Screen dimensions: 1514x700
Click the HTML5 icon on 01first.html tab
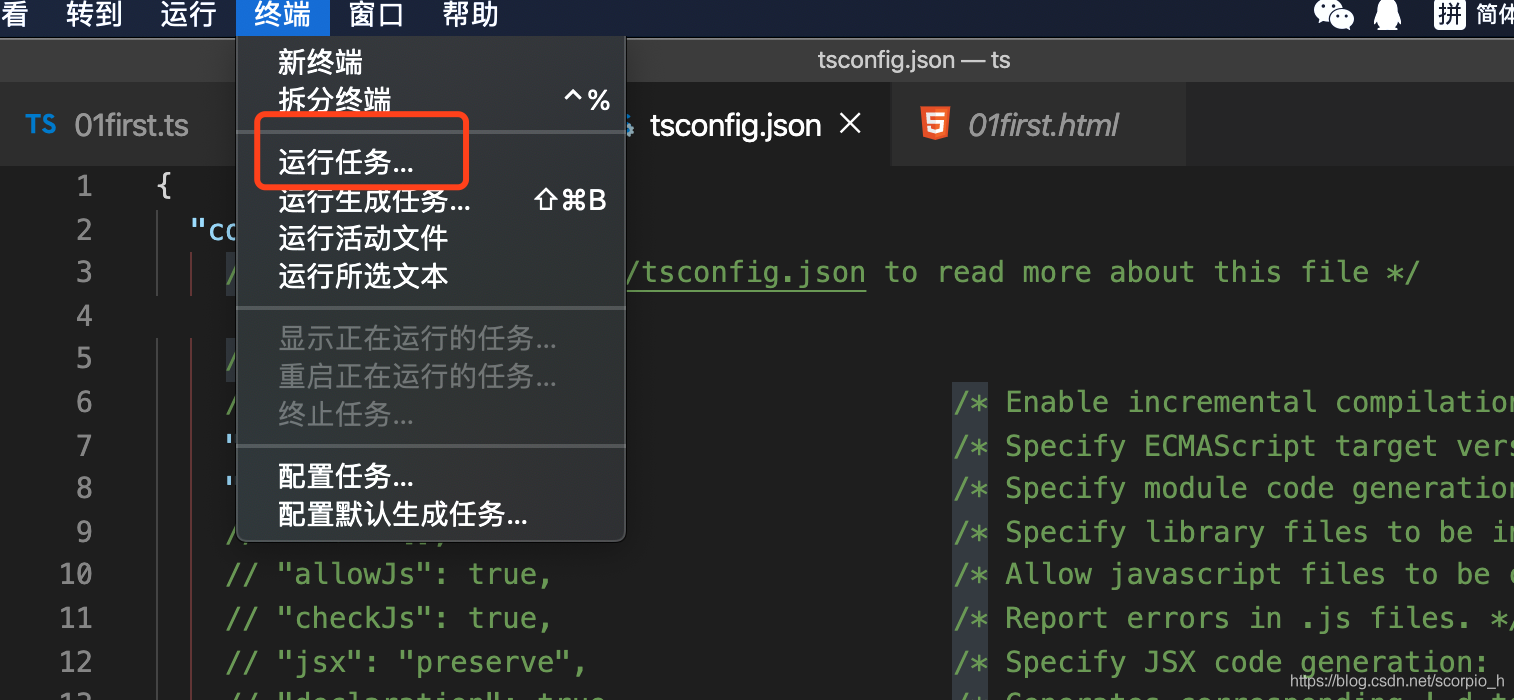pos(935,125)
